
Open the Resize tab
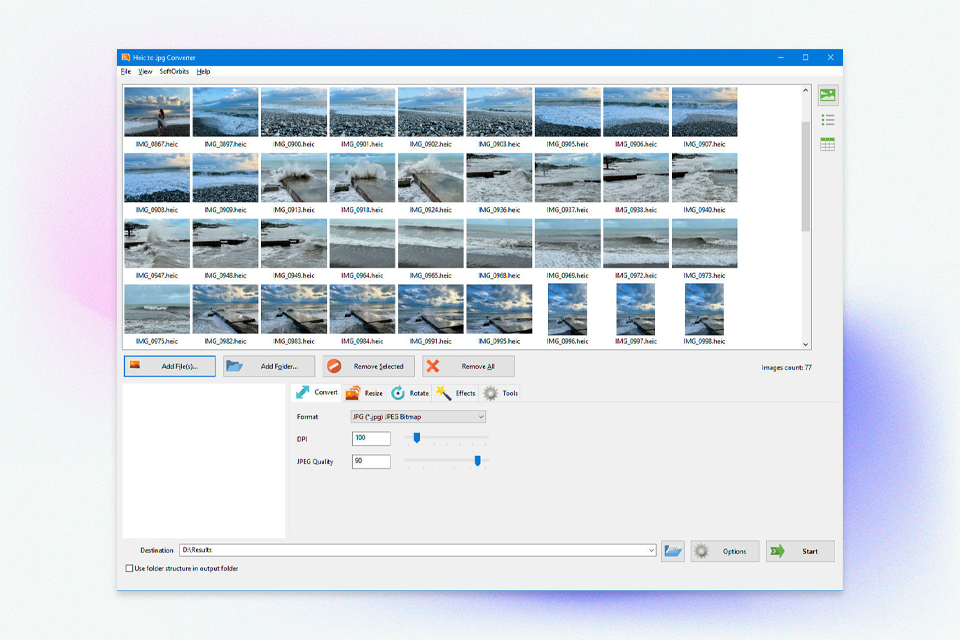(364, 393)
